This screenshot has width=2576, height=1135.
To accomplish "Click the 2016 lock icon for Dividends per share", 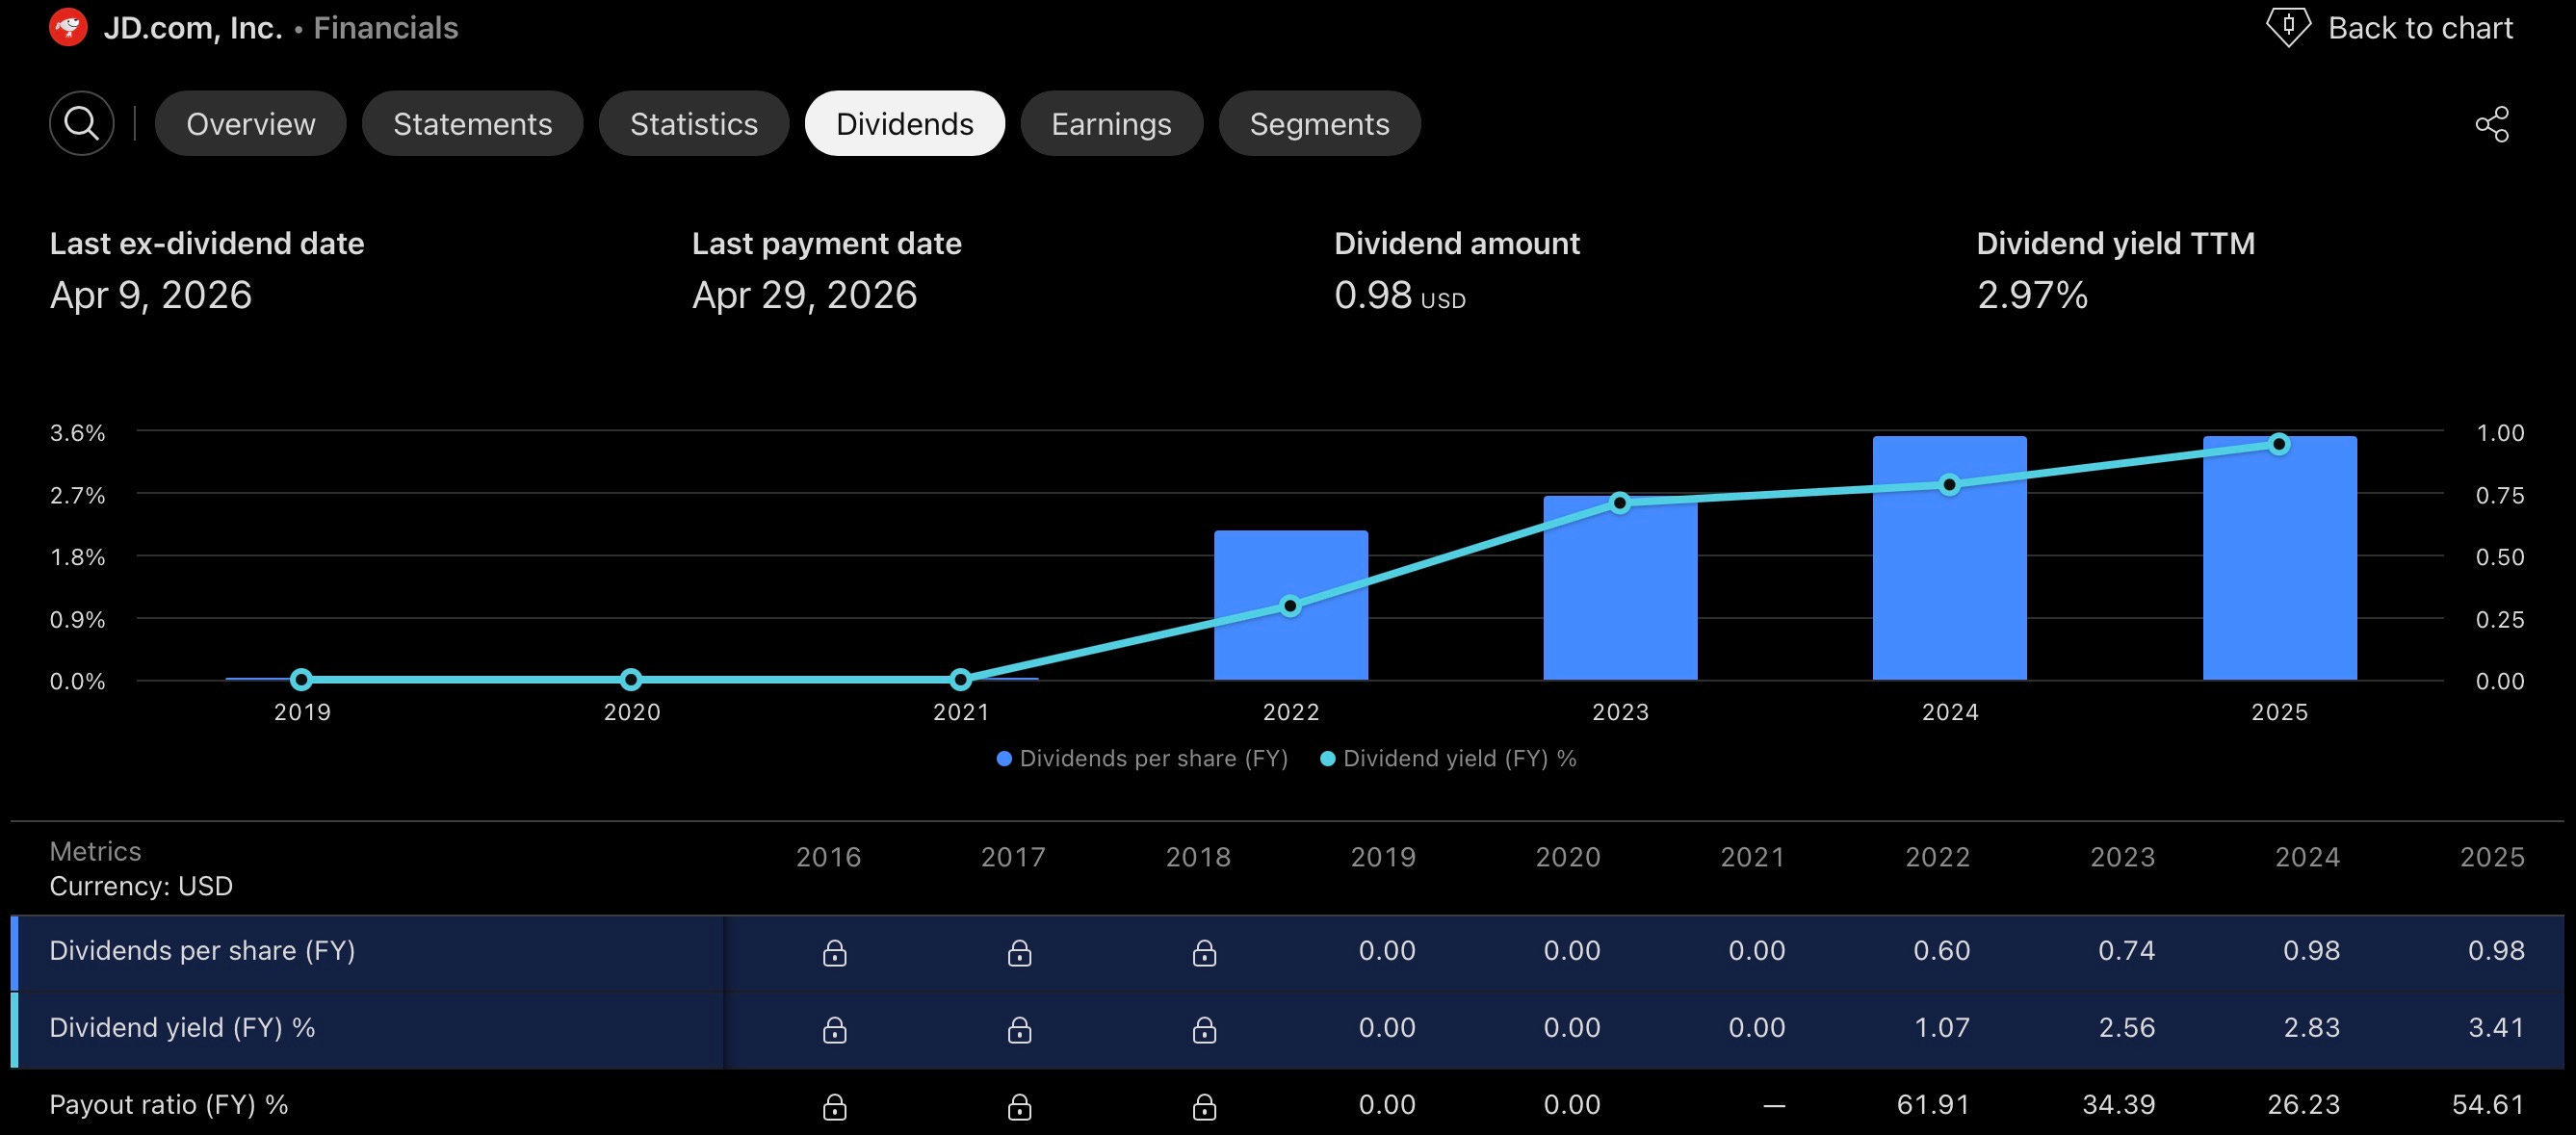I will (x=834, y=952).
